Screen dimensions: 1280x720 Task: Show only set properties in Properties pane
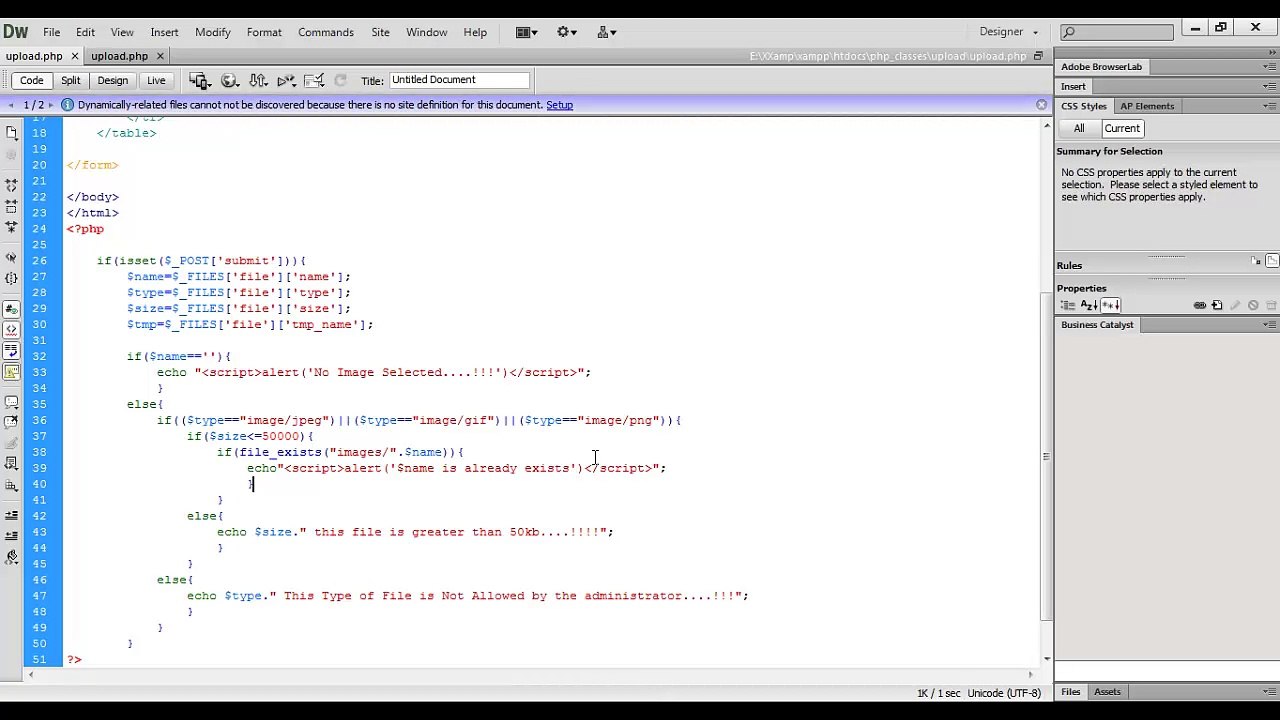(x=1110, y=305)
